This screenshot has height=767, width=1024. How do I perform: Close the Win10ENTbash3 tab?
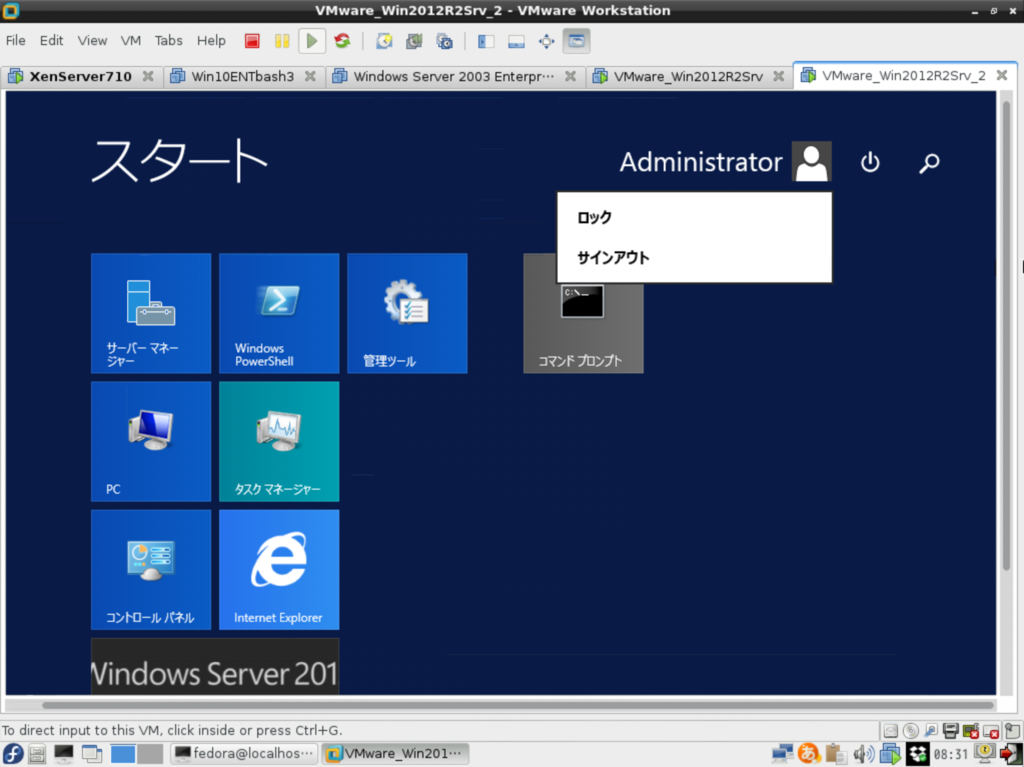point(310,76)
